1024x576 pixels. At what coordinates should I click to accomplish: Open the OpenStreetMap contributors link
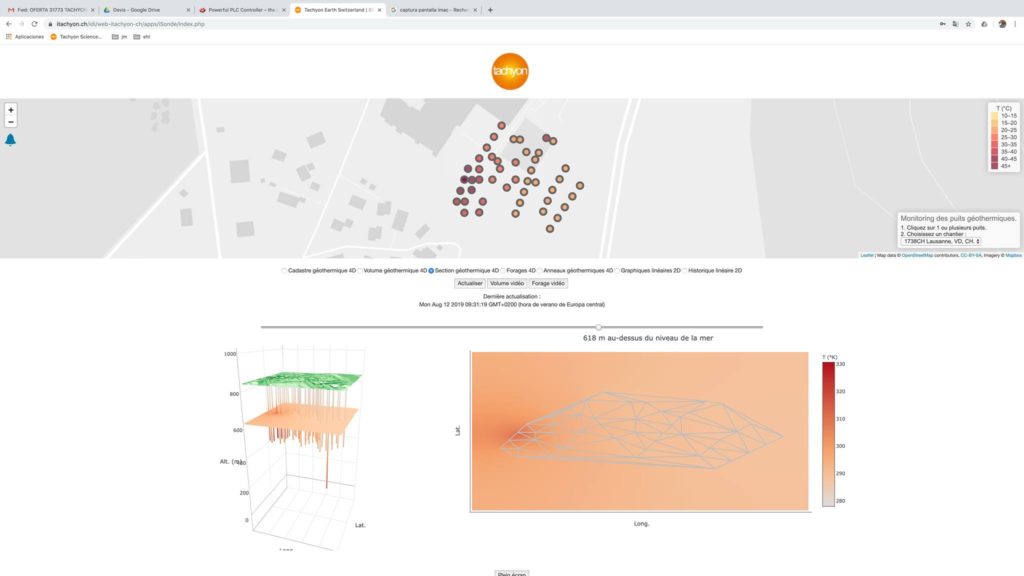tap(917, 255)
